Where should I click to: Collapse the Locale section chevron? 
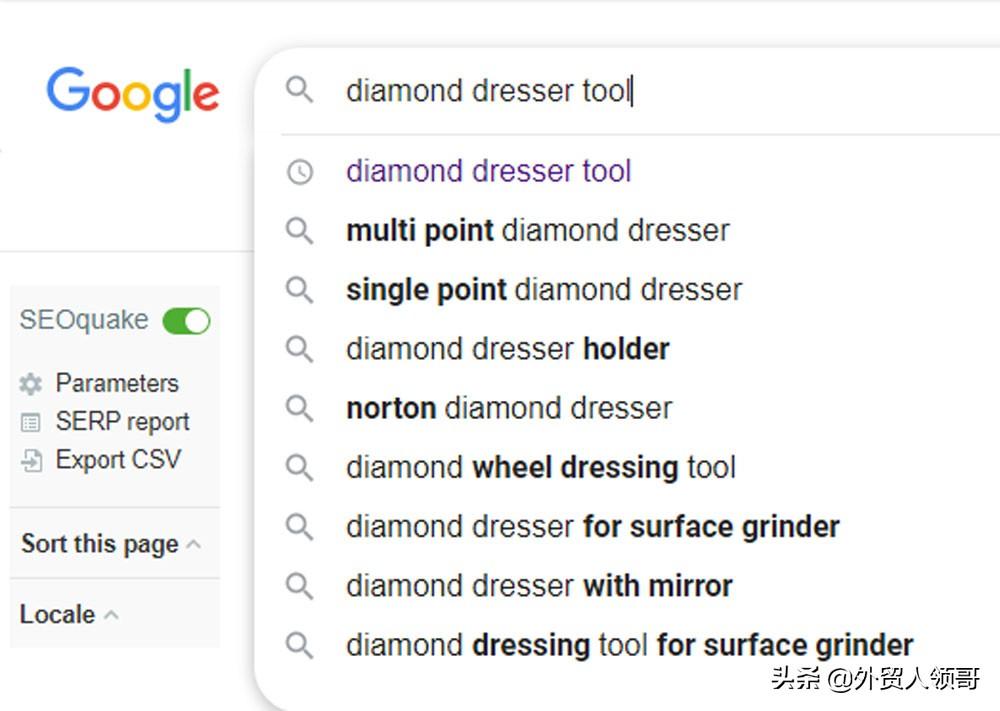[111, 615]
